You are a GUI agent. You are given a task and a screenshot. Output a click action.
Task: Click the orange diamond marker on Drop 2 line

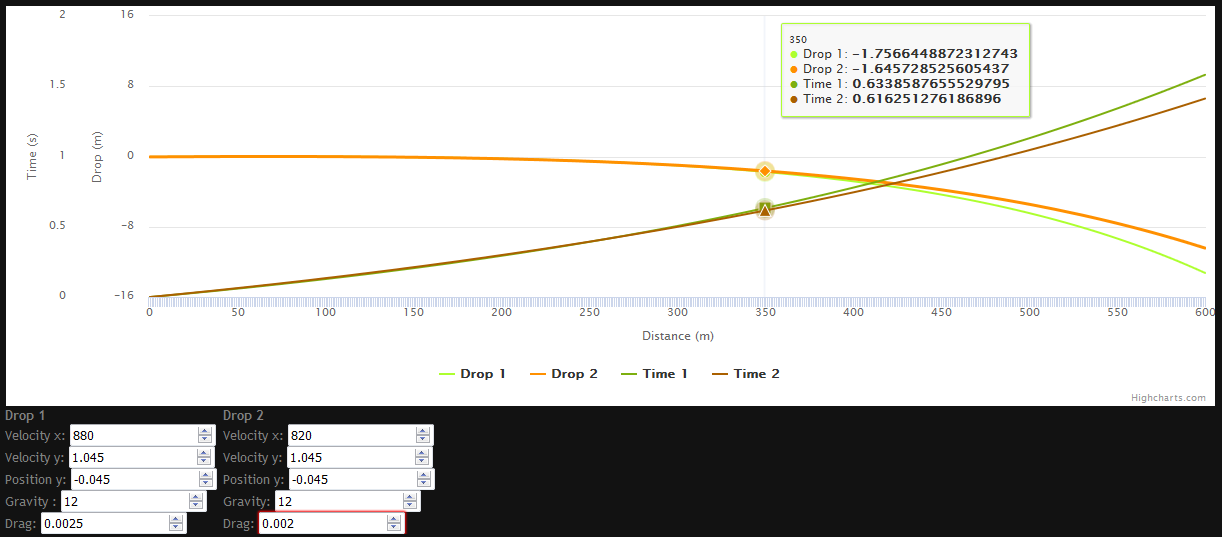(765, 171)
